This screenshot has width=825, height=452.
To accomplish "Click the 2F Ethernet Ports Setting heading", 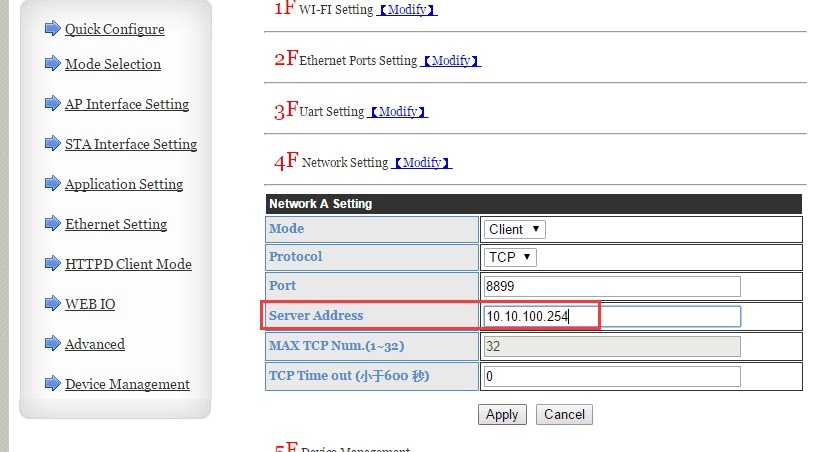I will (x=346, y=59).
